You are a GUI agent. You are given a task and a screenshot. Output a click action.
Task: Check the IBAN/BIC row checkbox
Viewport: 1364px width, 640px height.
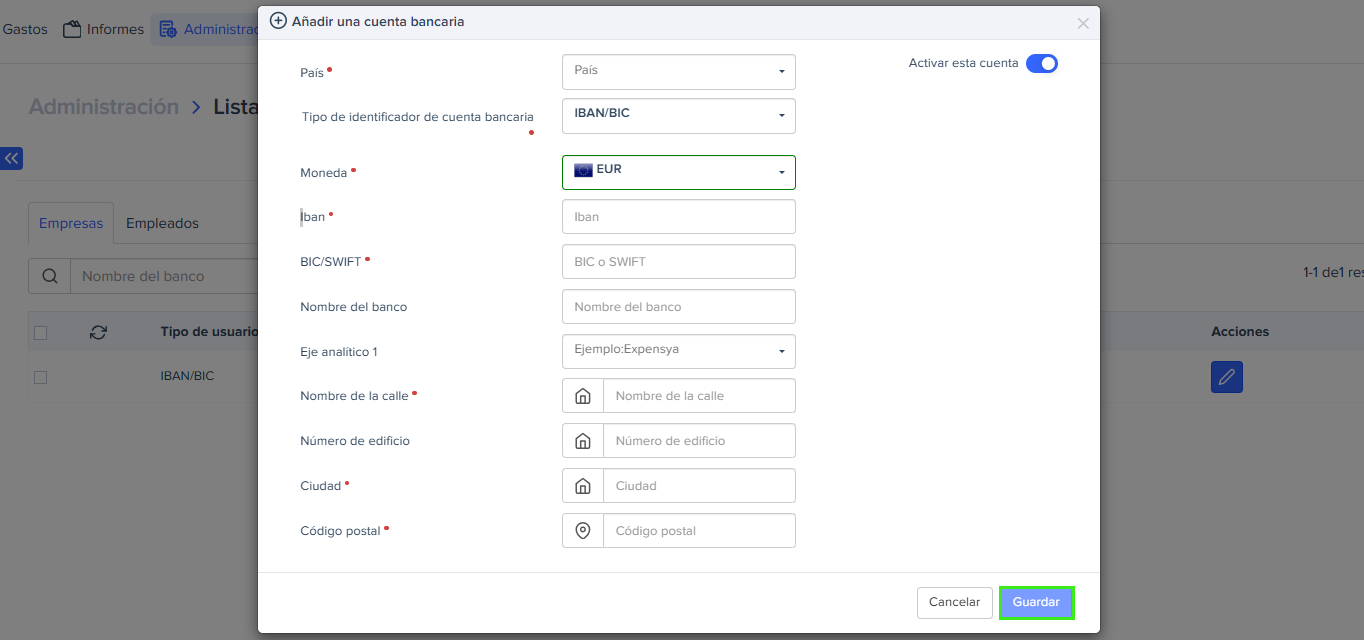[x=40, y=377]
